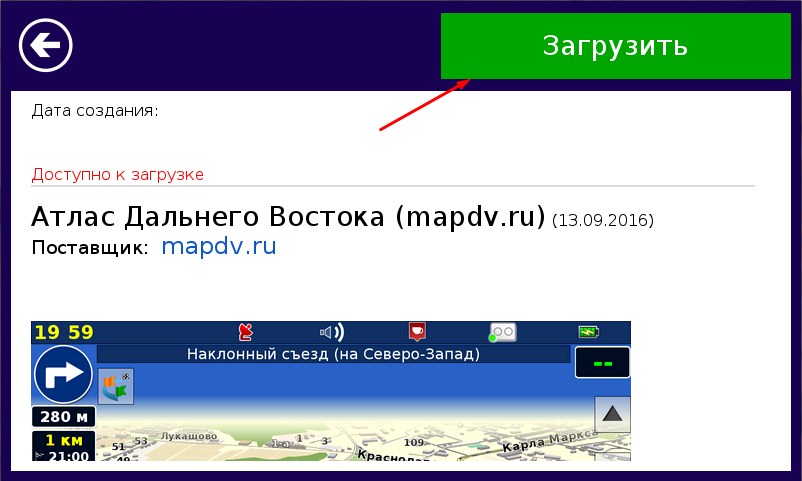The image size is (802, 481).
Task: Click the 19 59 clock display
Action: click(63, 332)
